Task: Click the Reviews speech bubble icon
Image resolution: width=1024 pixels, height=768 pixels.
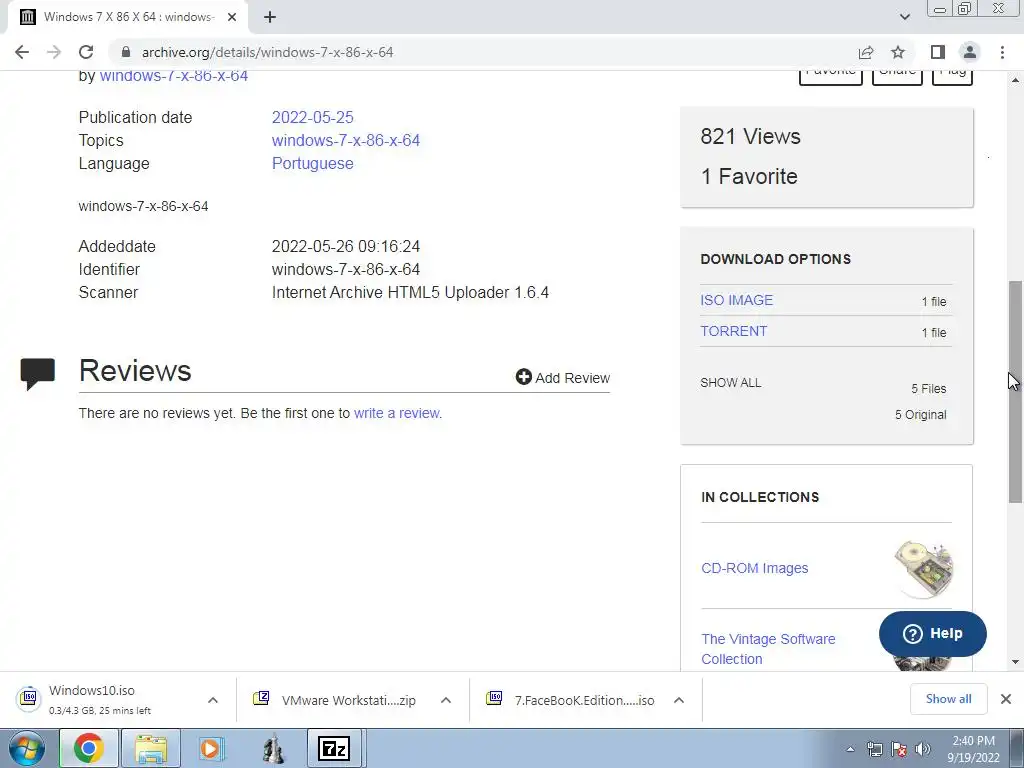Action: (x=37, y=374)
